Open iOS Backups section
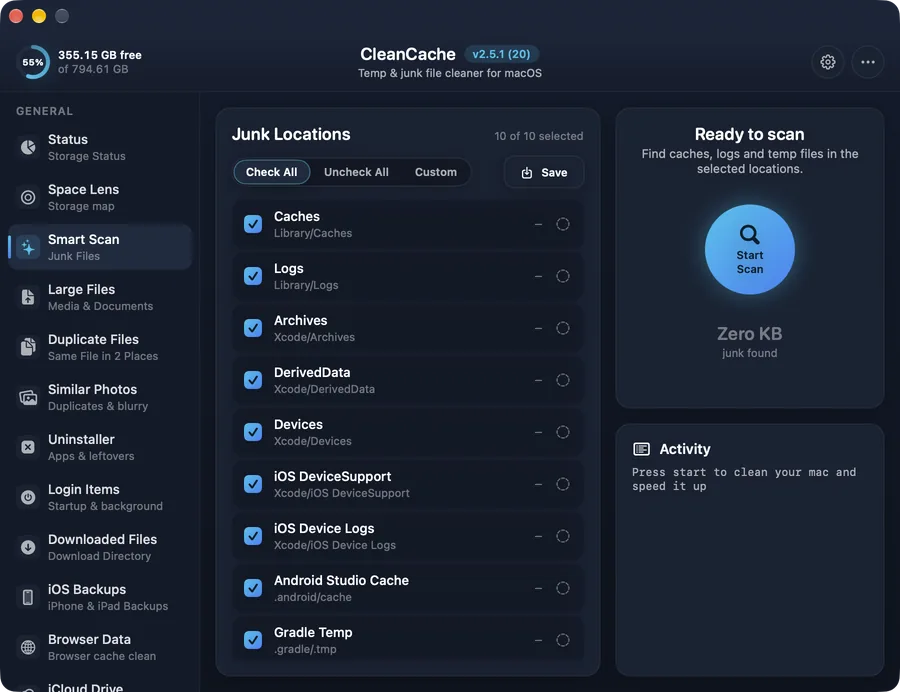The image size is (900, 692). (x=100, y=597)
